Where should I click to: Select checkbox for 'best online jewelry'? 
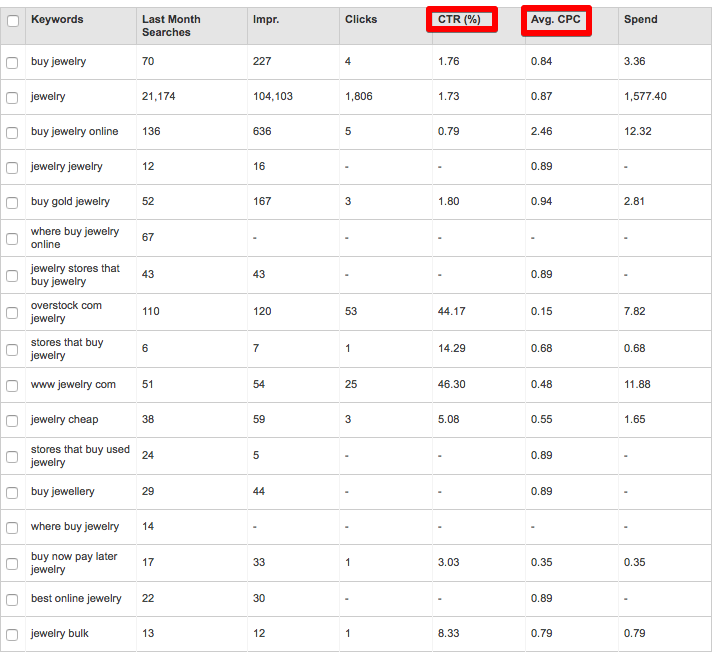(x=12, y=600)
